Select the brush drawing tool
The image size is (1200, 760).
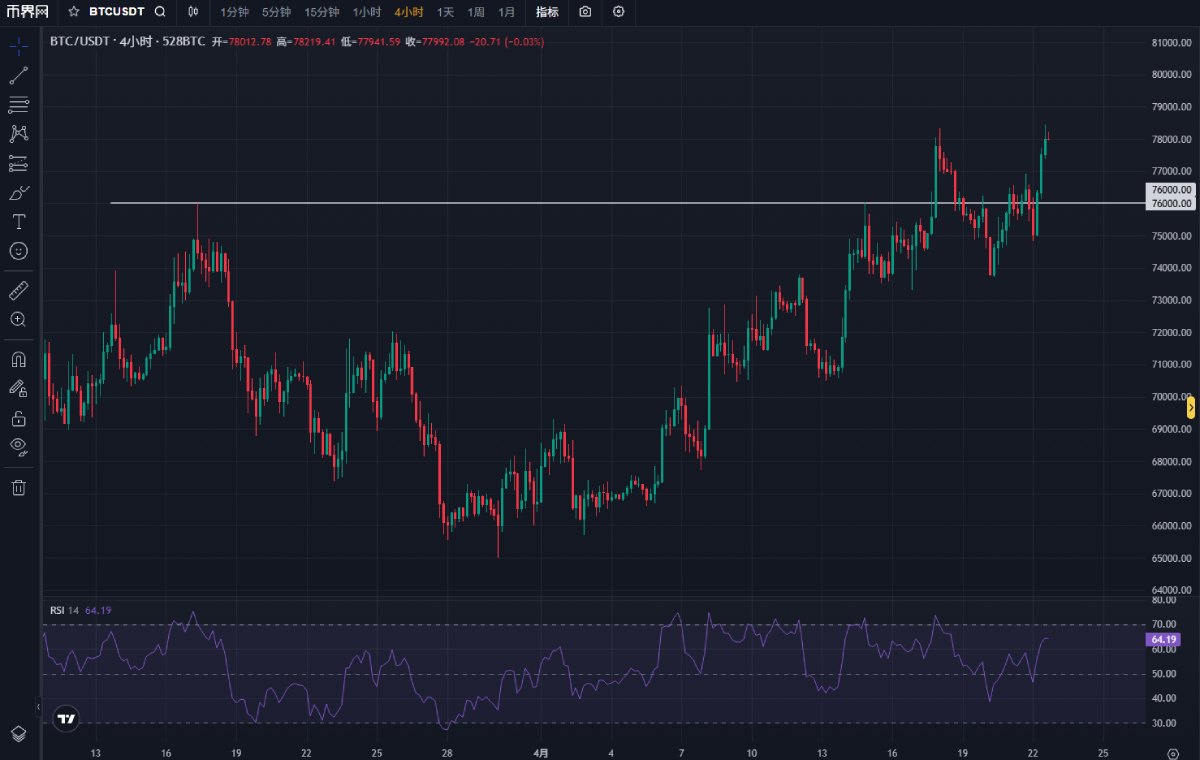18,192
